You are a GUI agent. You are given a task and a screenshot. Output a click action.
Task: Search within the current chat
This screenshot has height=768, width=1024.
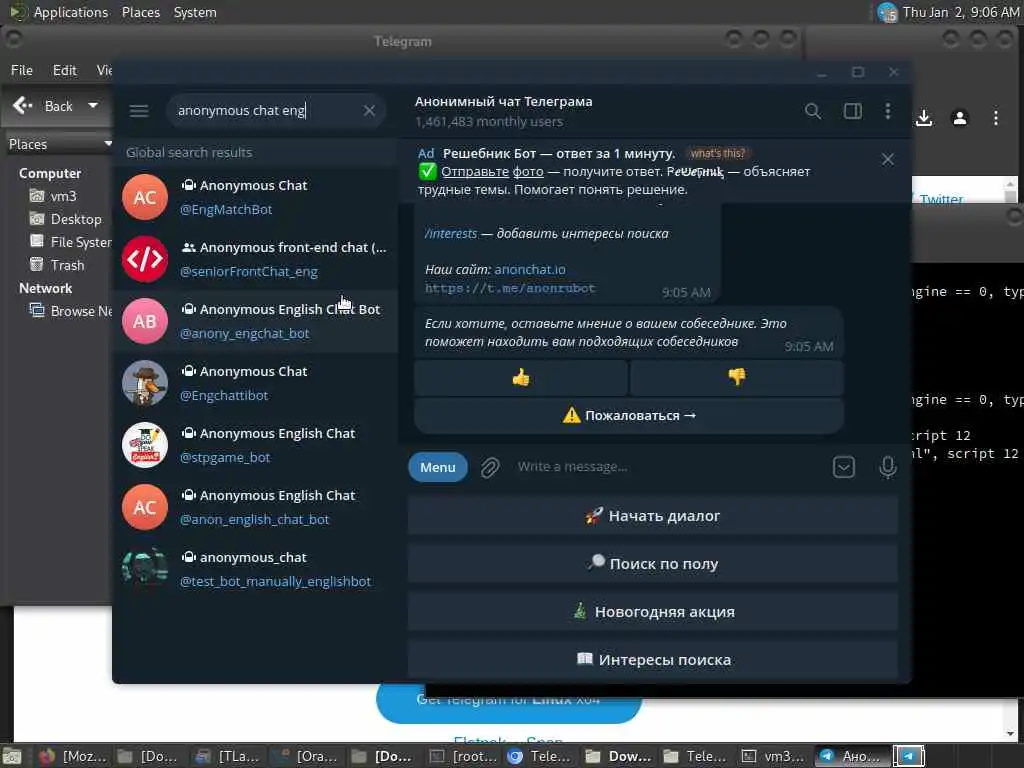click(x=812, y=111)
